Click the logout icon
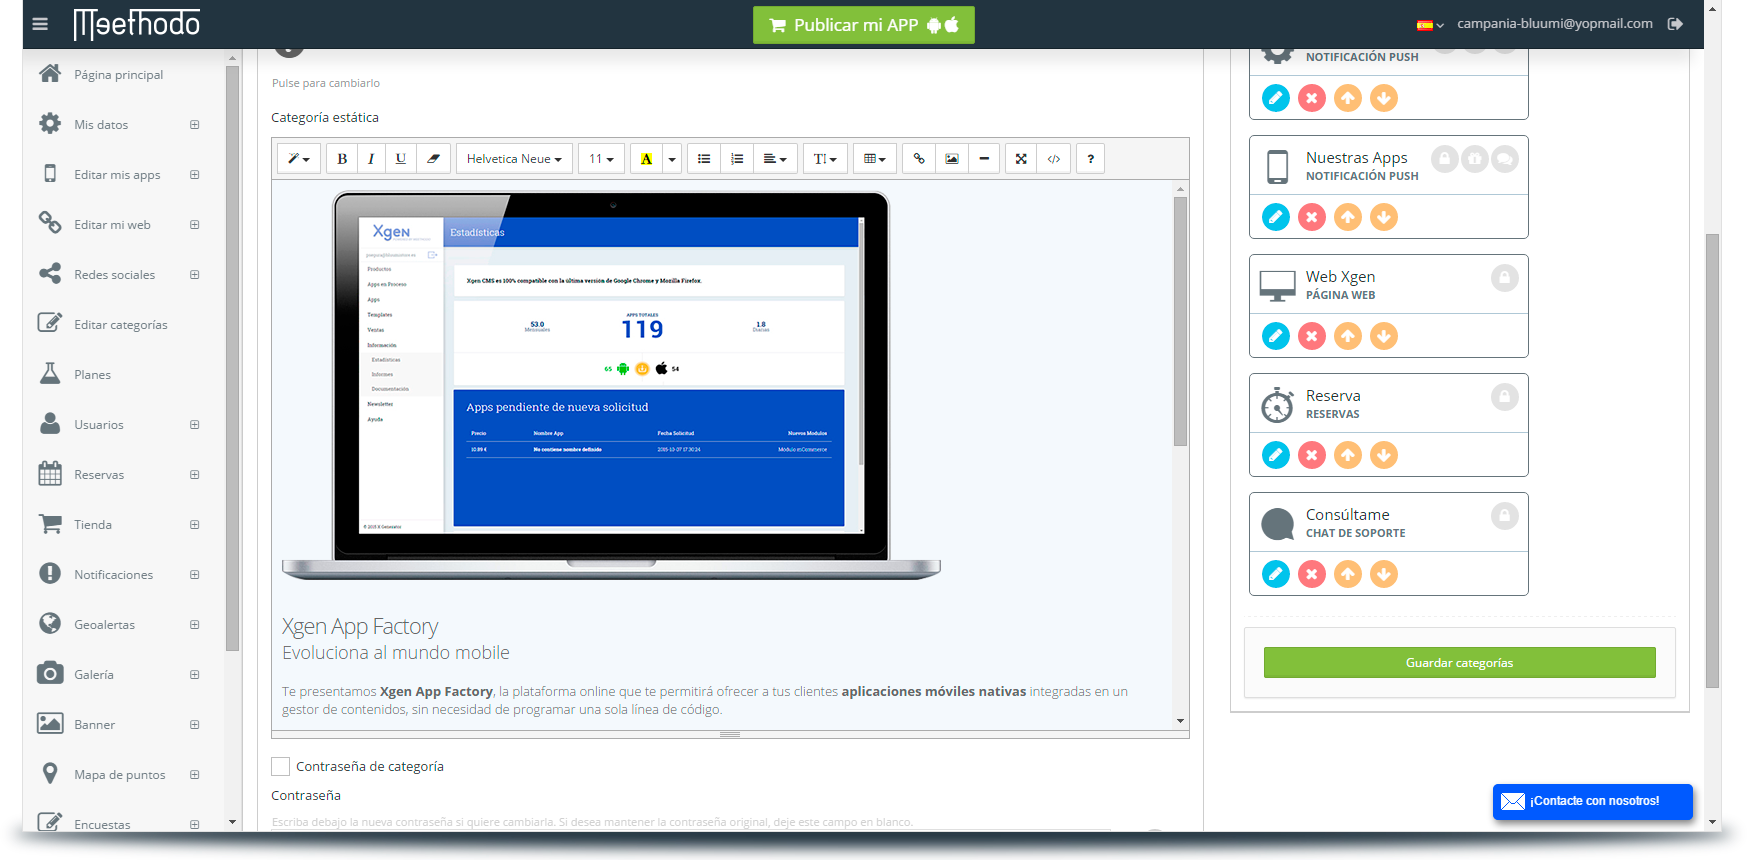This screenshot has height=860, width=1747. (1675, 24)
